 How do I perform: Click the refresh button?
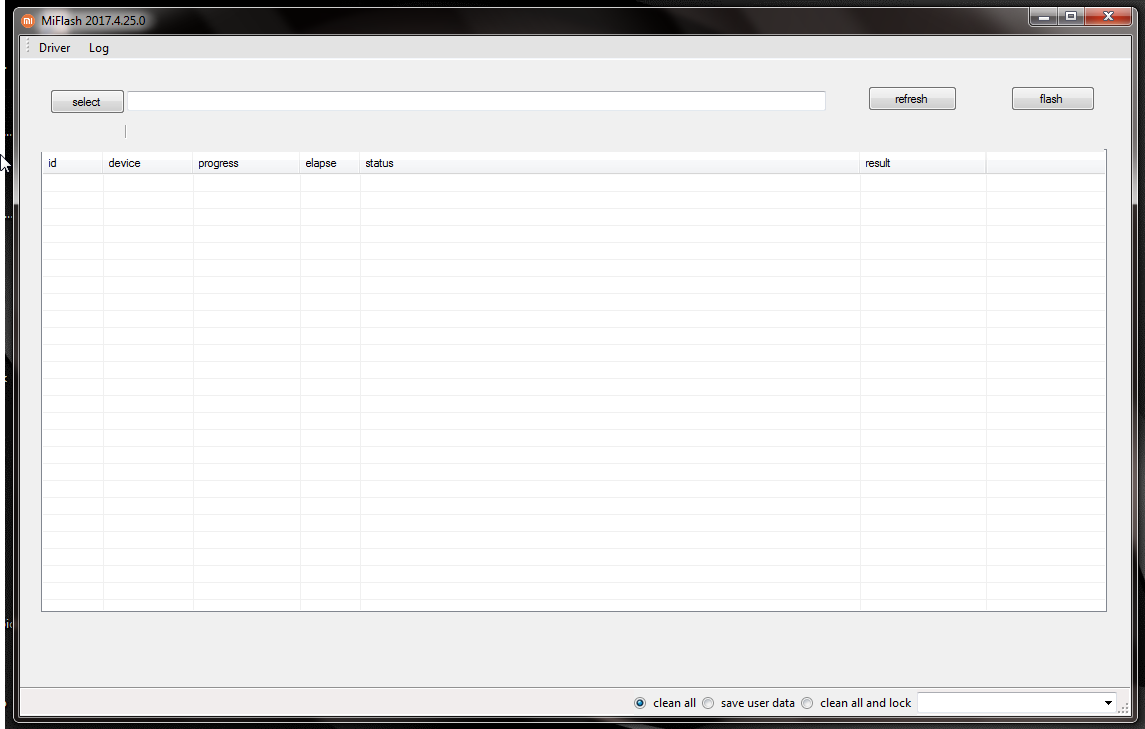(x=912, y=99)
